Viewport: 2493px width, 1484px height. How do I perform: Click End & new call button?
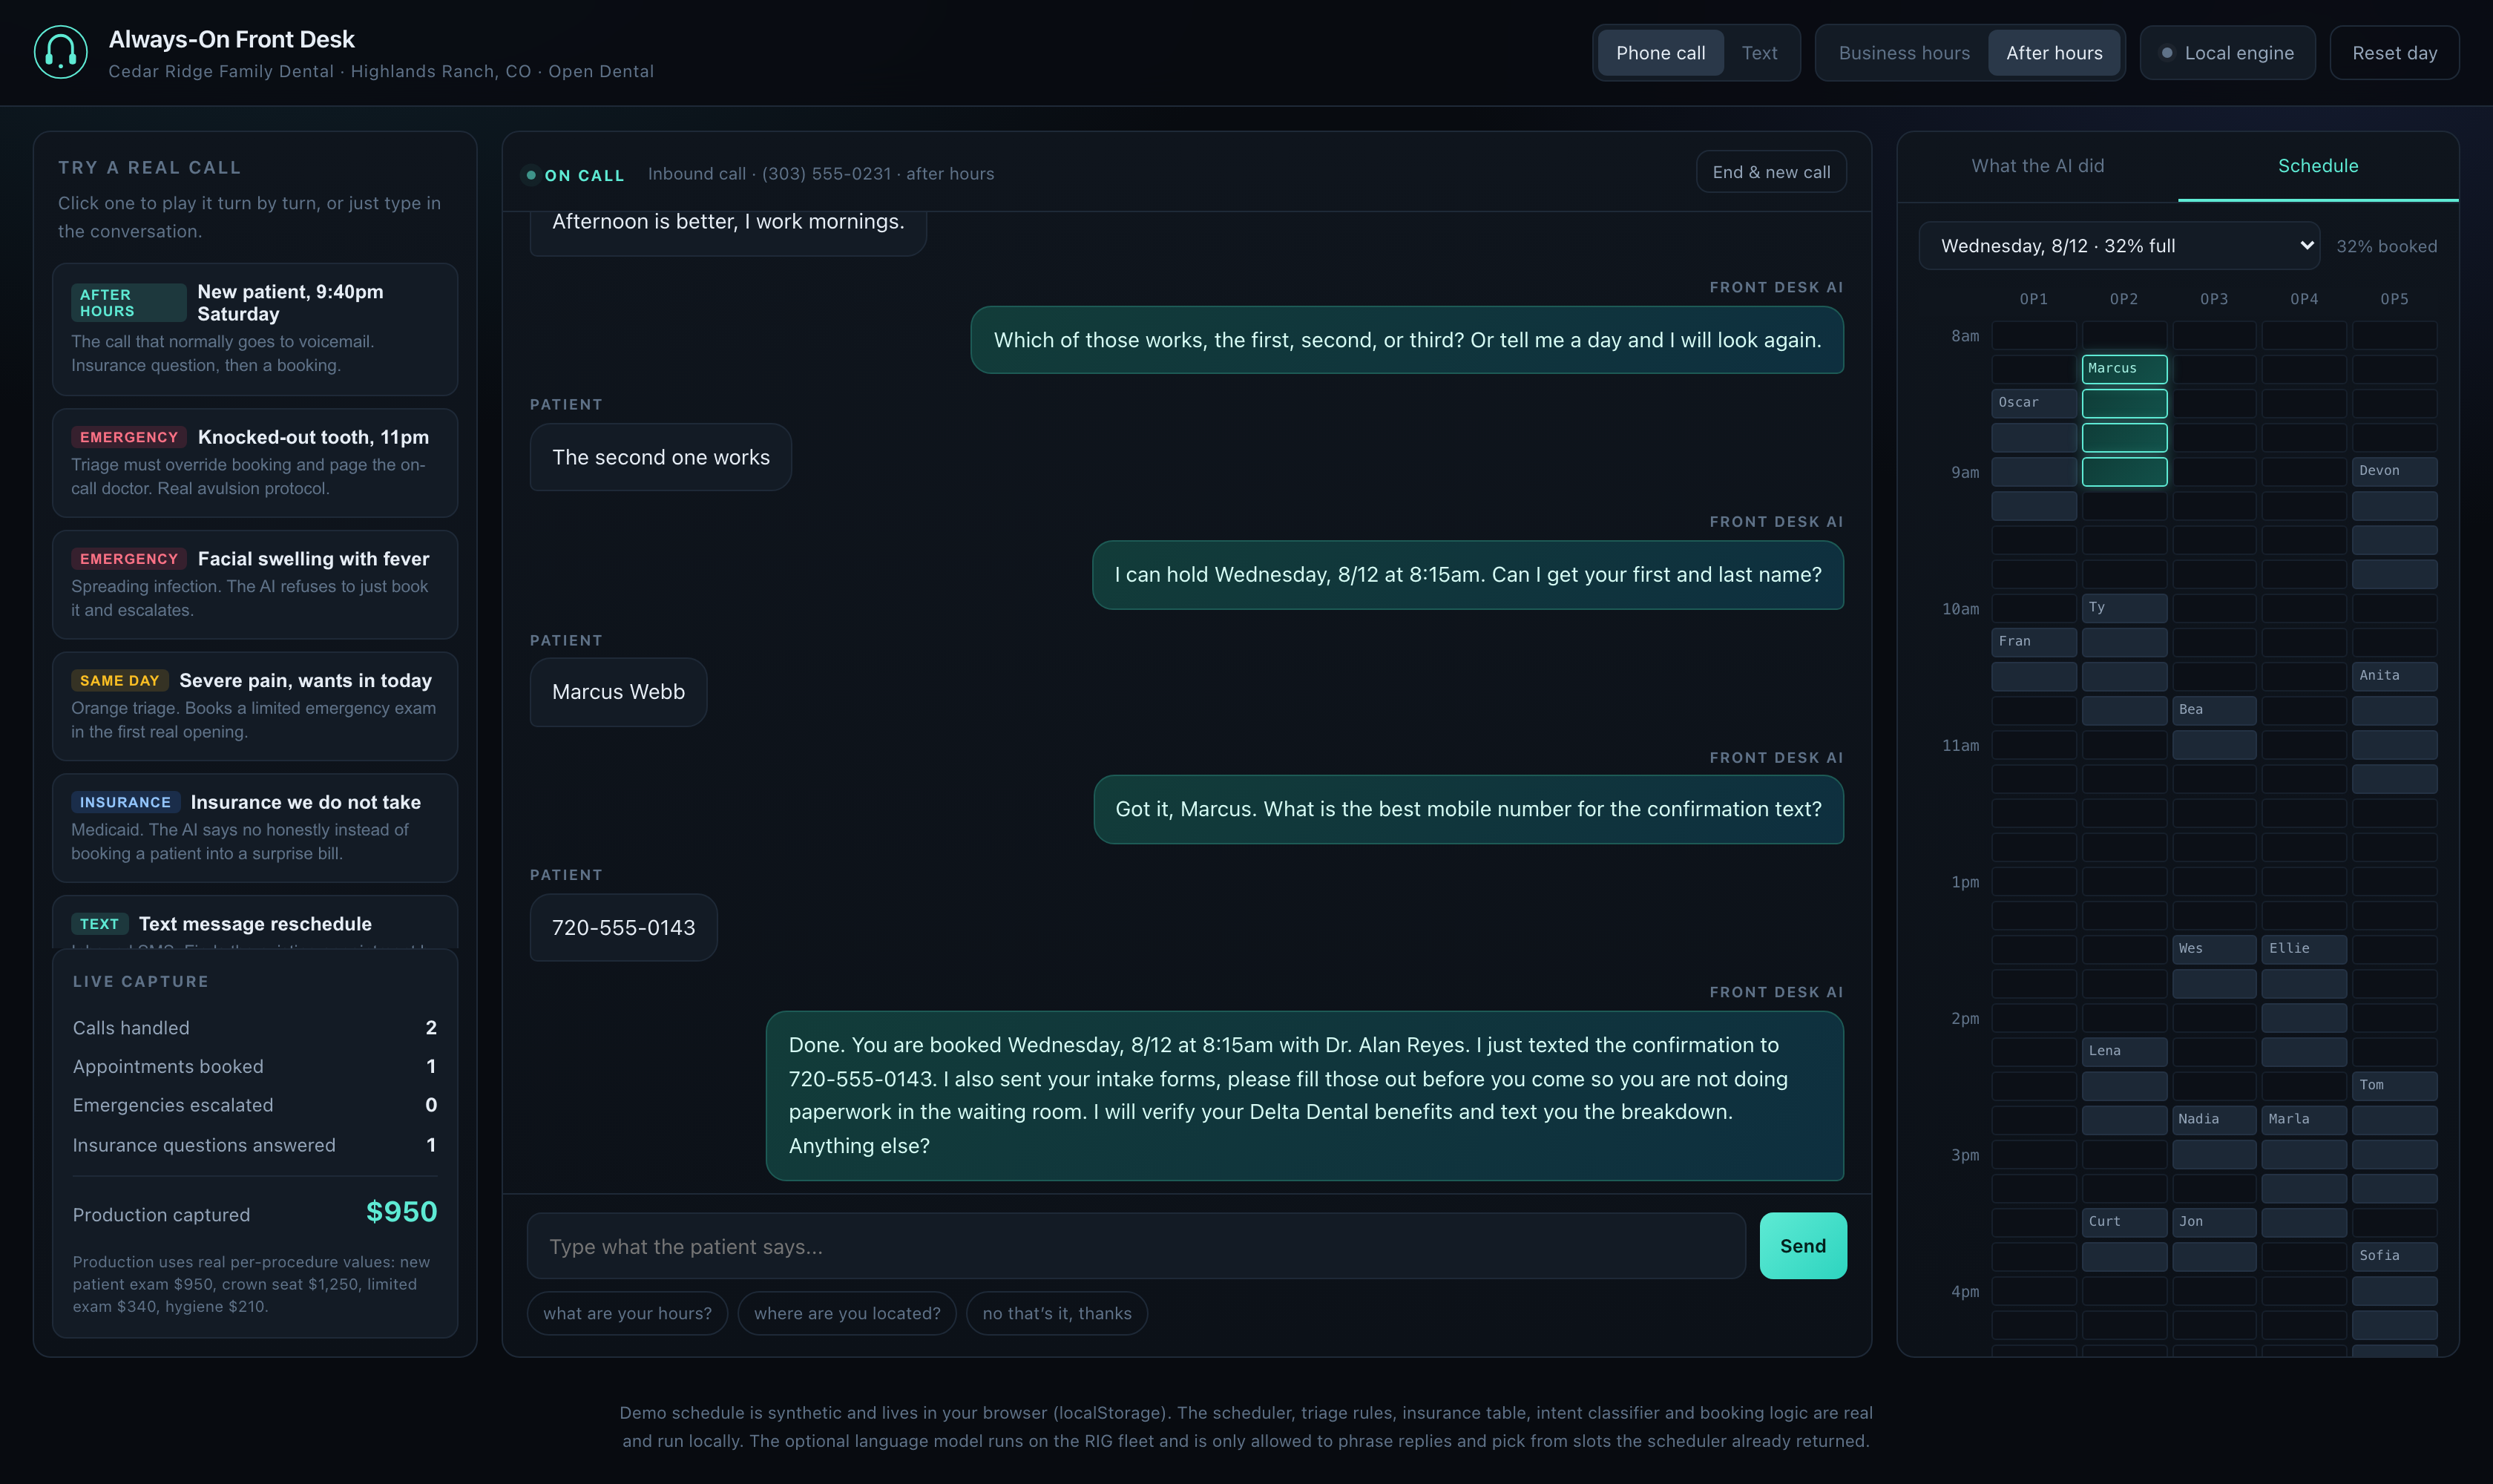click(1771, 172)
